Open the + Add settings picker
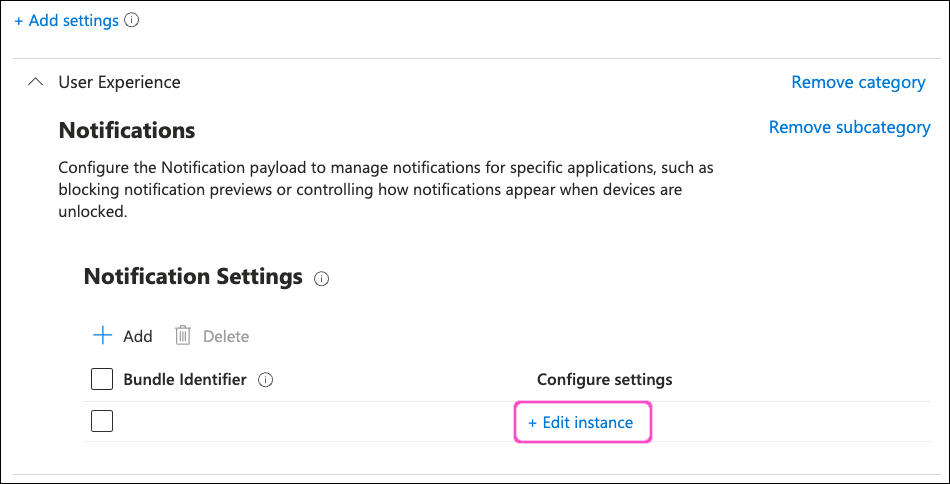 coord(66,20)
